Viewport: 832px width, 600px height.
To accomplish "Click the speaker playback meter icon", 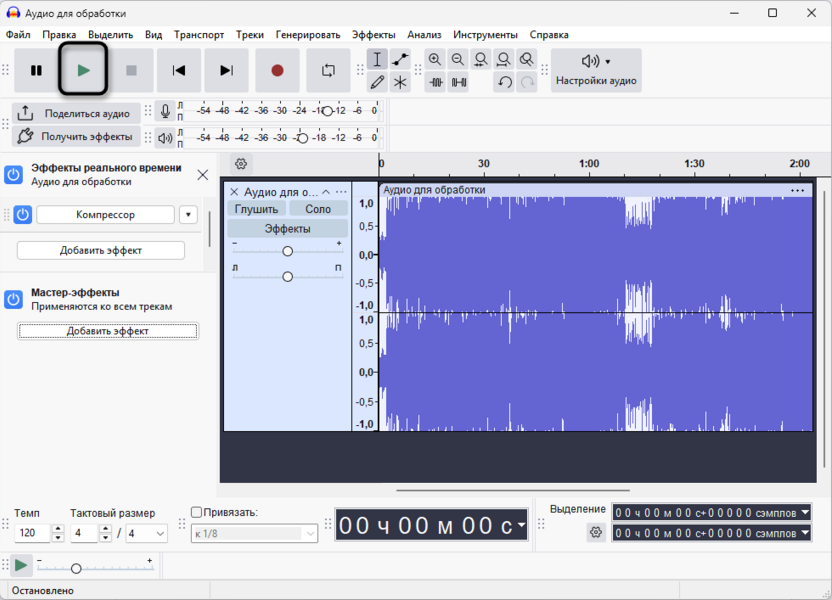I will tap(165, 138).
